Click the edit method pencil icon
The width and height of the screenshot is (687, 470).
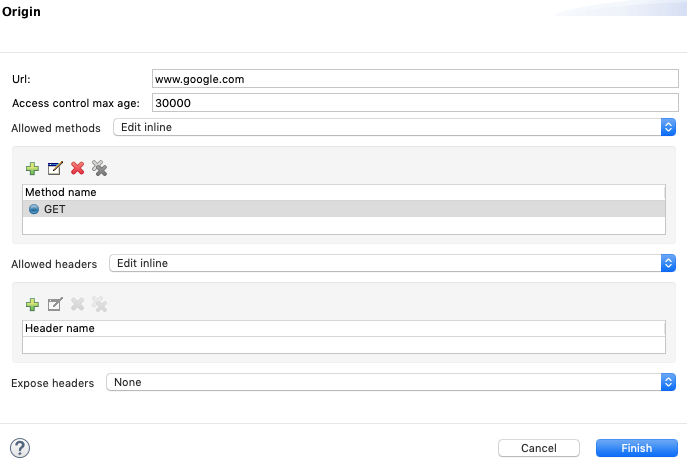pos(55,168)
